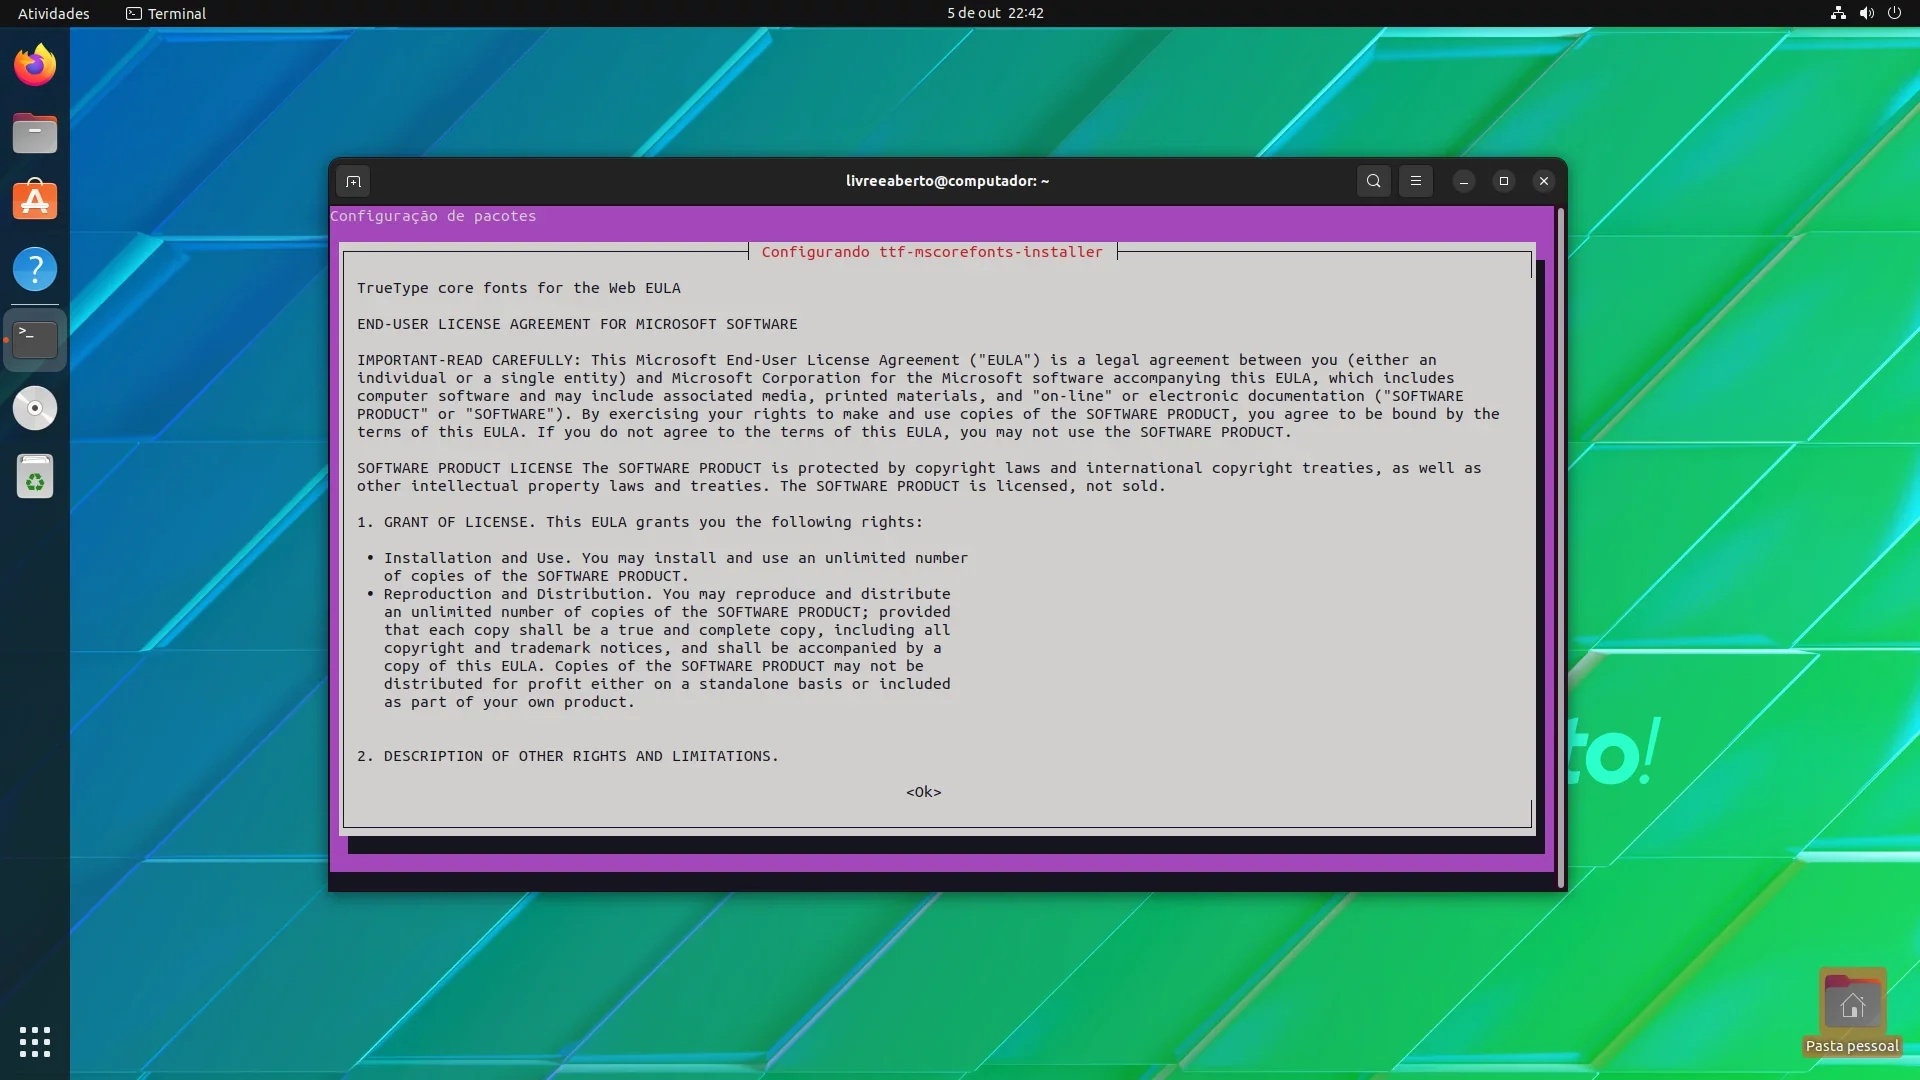1920x1080 pixels.
Task: Launch the Files manager in dock
Action: (35, 133)
